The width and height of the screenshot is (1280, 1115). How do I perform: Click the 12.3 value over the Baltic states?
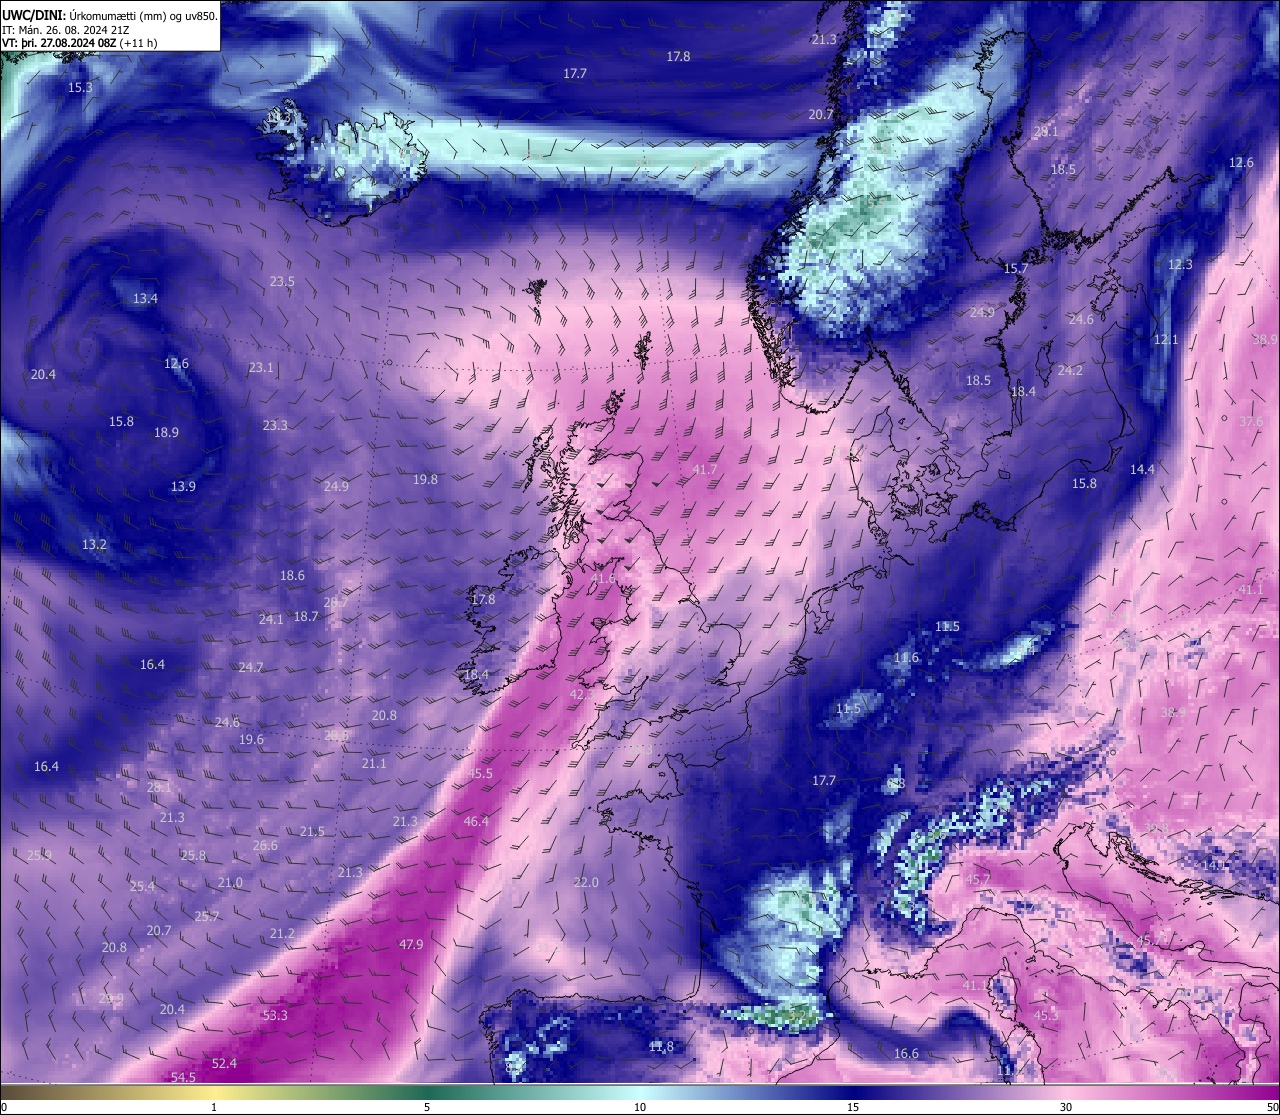[1180, 265]
